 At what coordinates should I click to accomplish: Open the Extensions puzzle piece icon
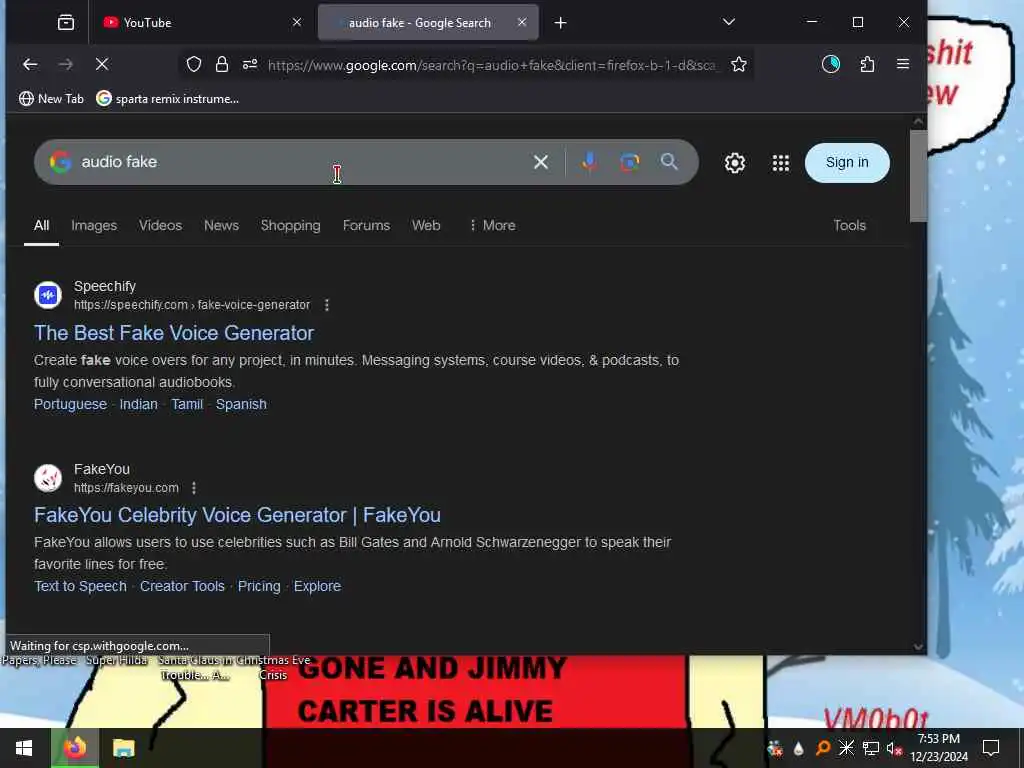(867, 64)
